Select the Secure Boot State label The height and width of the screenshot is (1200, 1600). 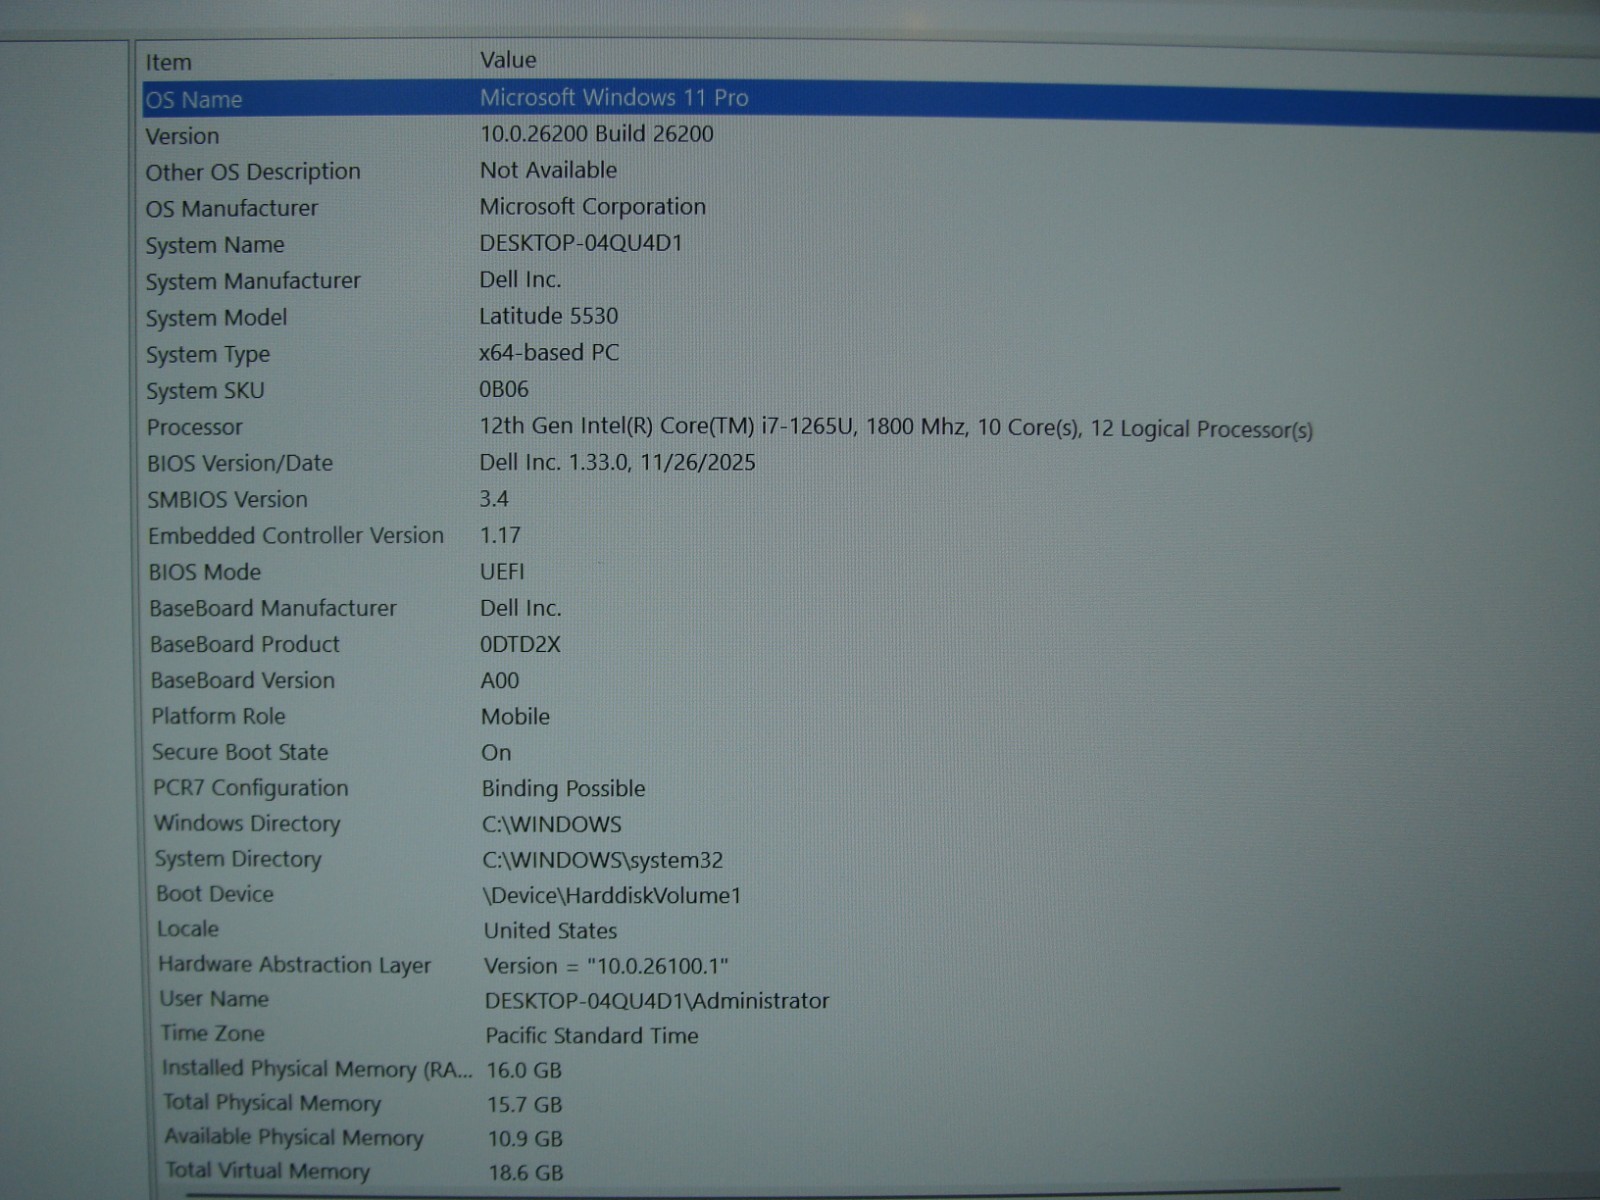tap(240, 752)
